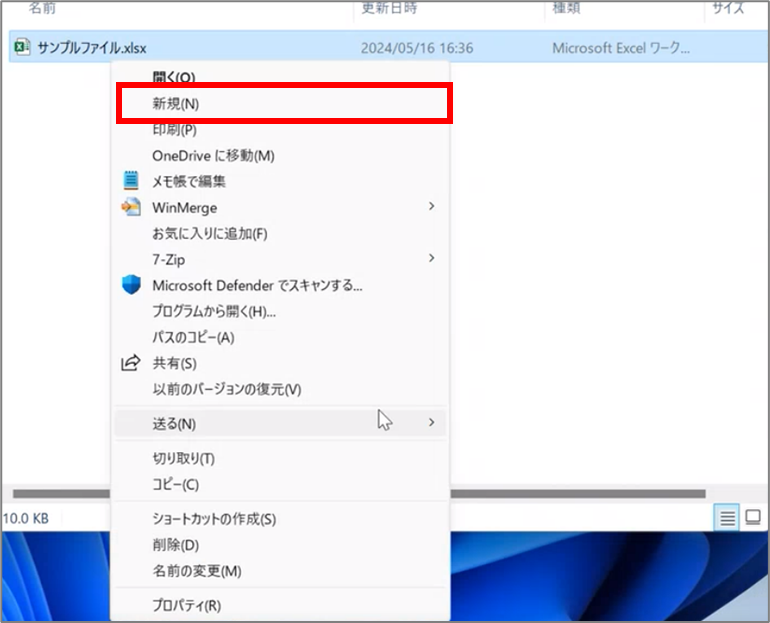Choose 以前のバージョンの復元(V)
The width and height of the screenshot is (770, 623).
pyautogui.click(x=280, y=389)
